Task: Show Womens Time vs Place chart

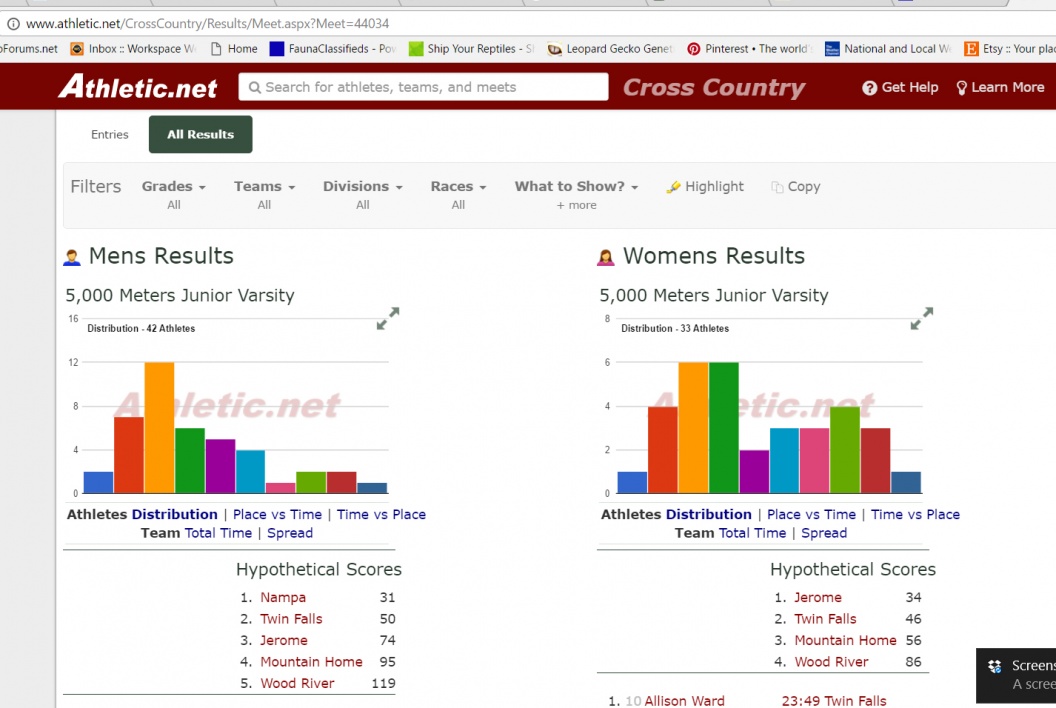Action: coord(915,515)
